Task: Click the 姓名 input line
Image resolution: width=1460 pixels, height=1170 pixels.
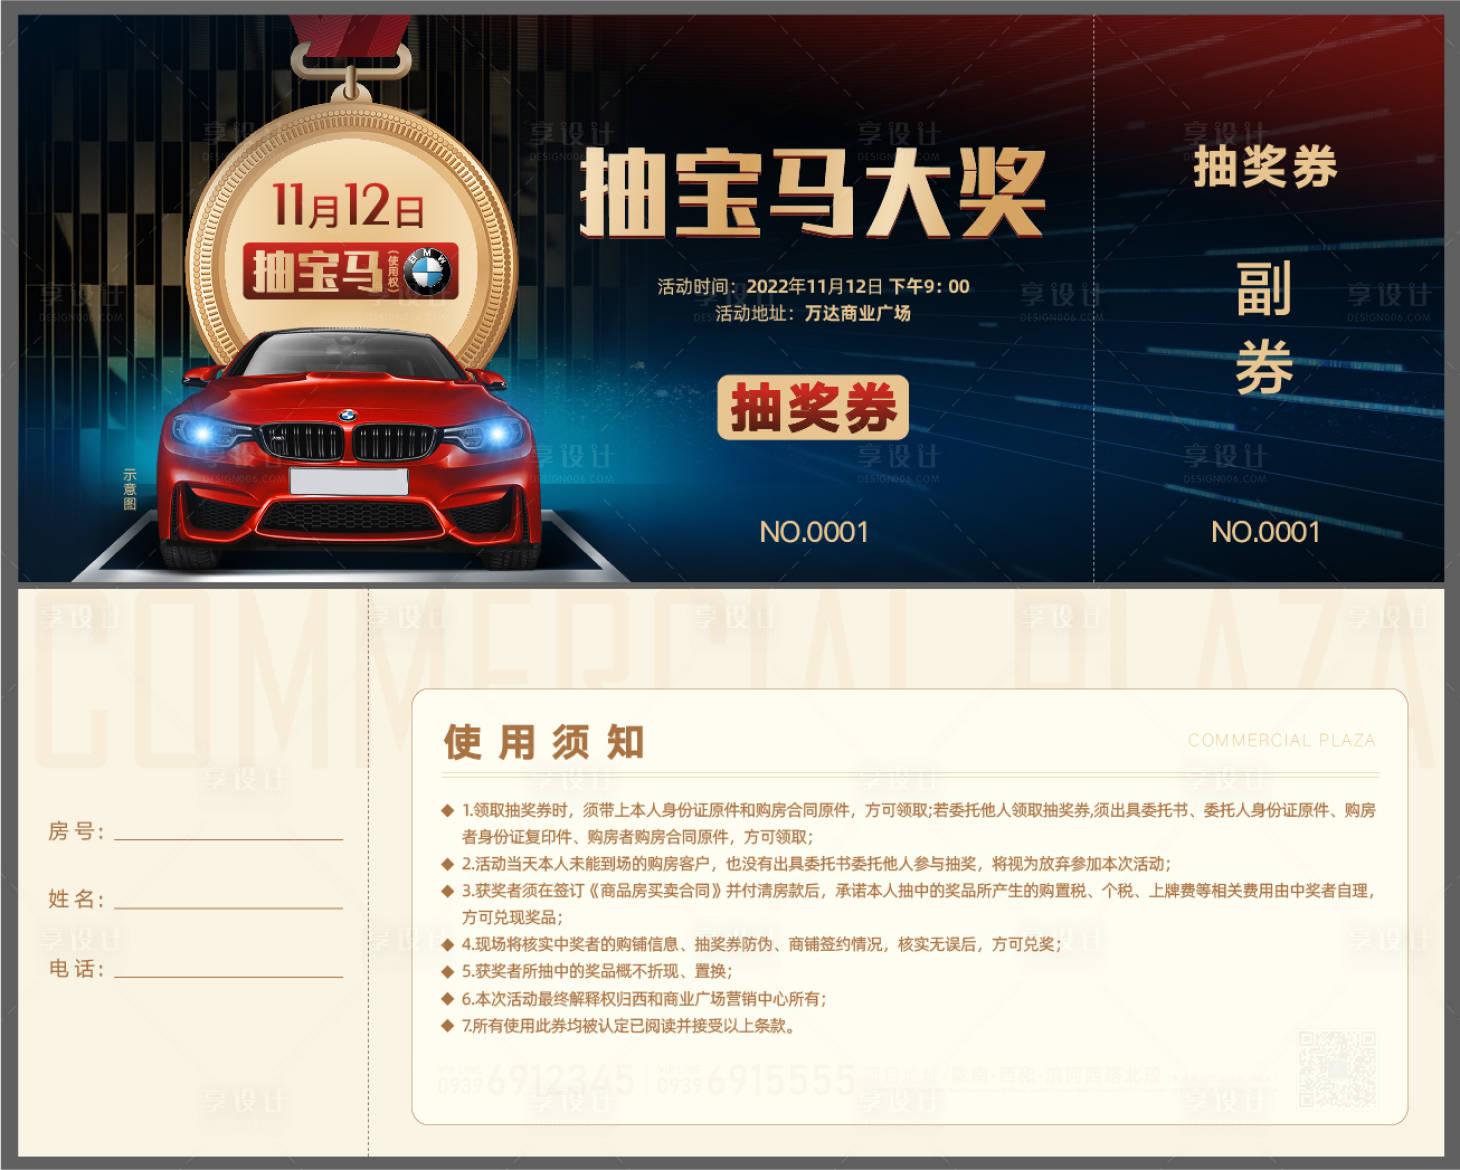Action: 228,907
